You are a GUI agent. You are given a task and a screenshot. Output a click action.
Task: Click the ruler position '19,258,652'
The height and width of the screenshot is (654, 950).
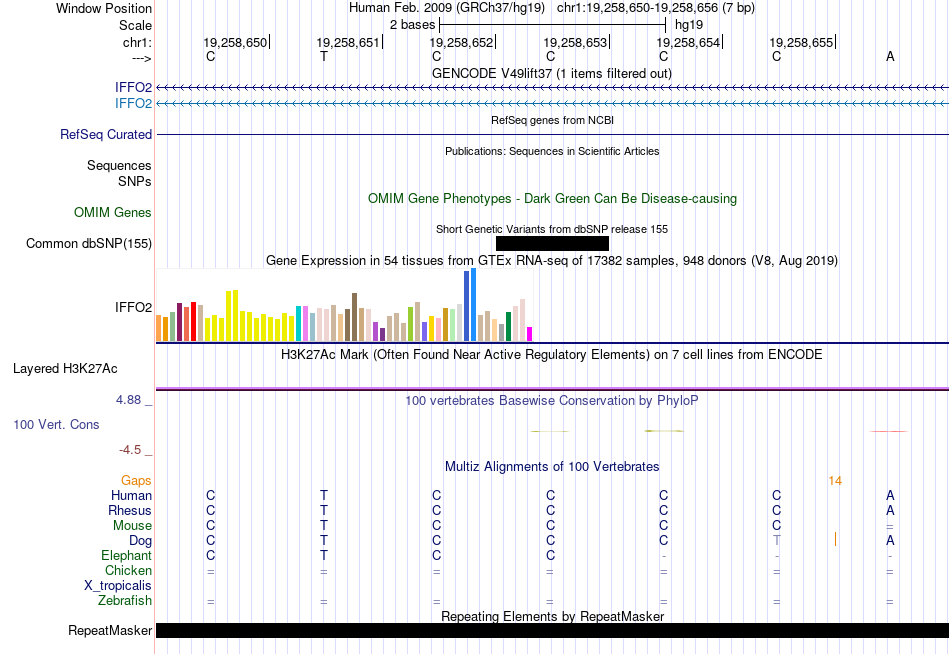pyautogui.click(x=462, y=42)
